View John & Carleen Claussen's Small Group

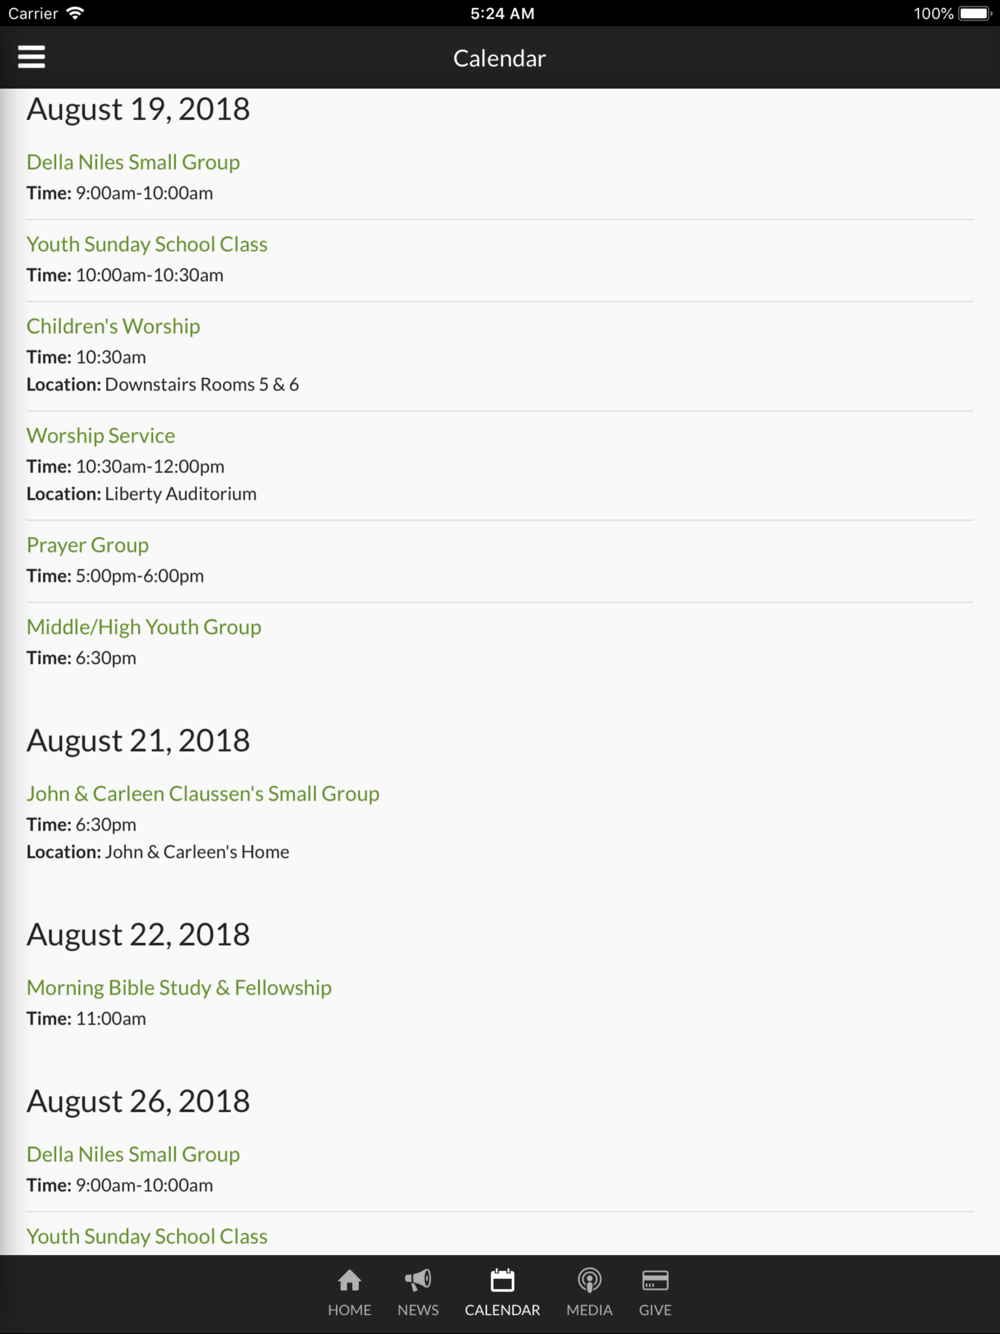click(x=203, y=793)
